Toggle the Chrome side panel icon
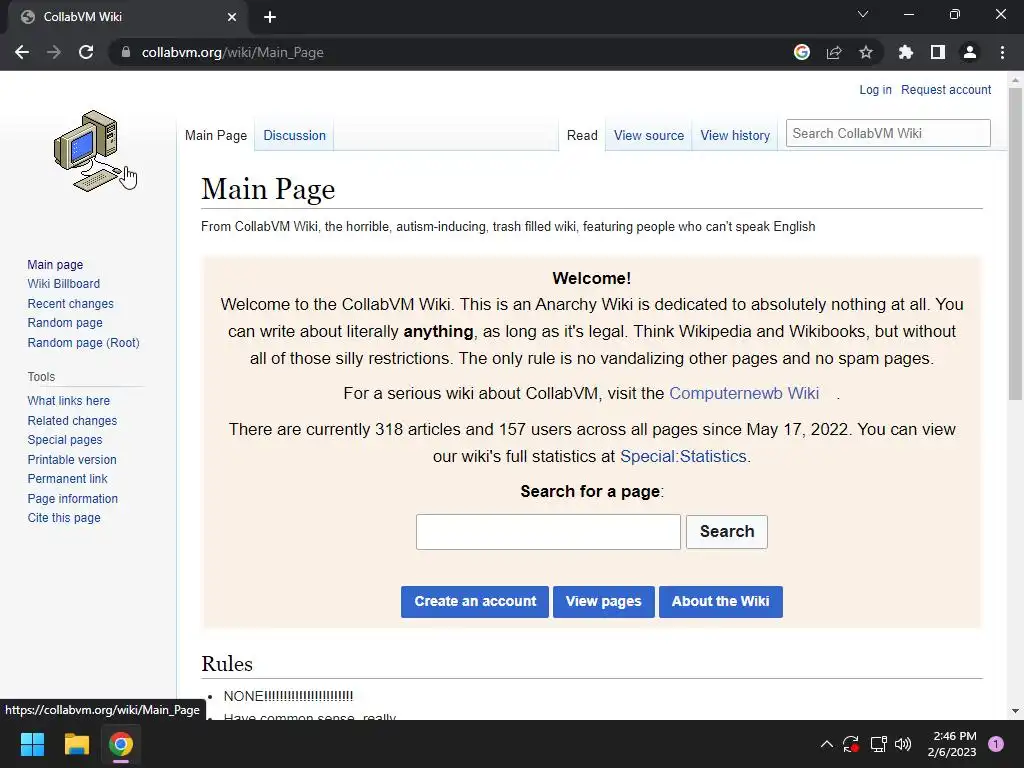Image resolution: width=1024 pixels, height=768 pixels. [938, 52]
